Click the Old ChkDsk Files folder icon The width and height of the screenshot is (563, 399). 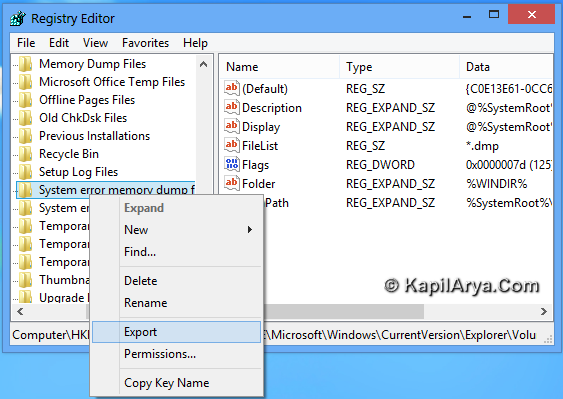[26, 118]
